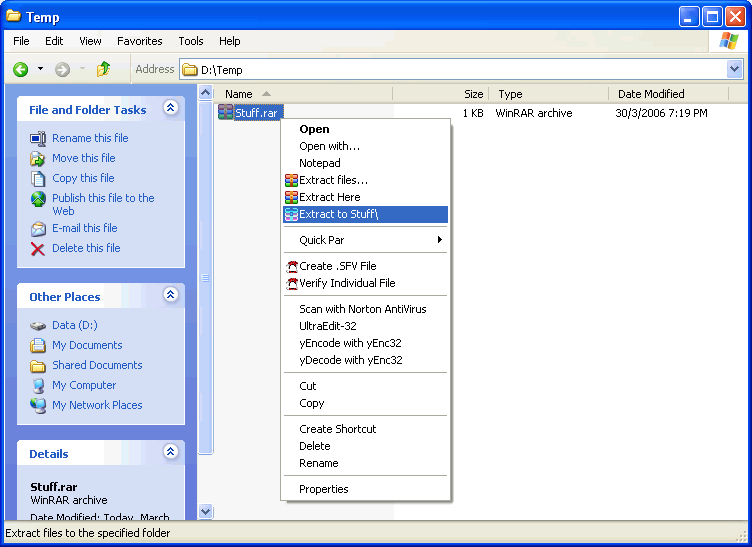Click the WinRAR icon beside Extract files...
The height and width of the screenshot is (547, 752).
(291, 180)
